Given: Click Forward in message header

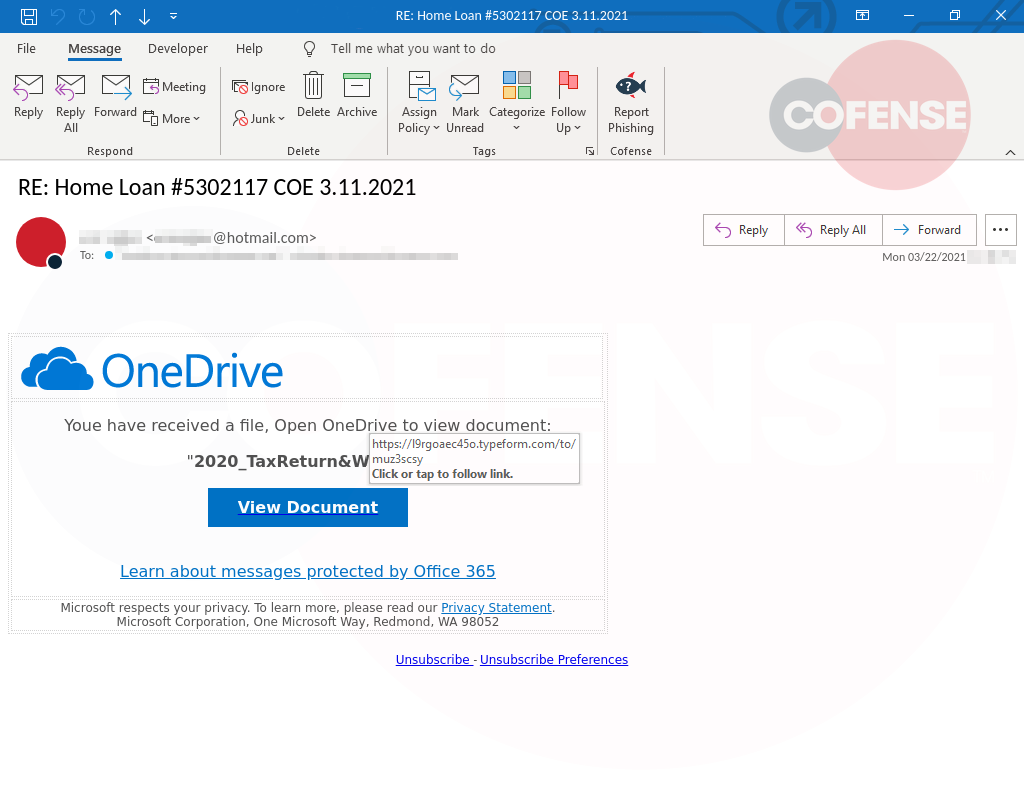Looking at the screenshot, I should [x=929, y=230].
